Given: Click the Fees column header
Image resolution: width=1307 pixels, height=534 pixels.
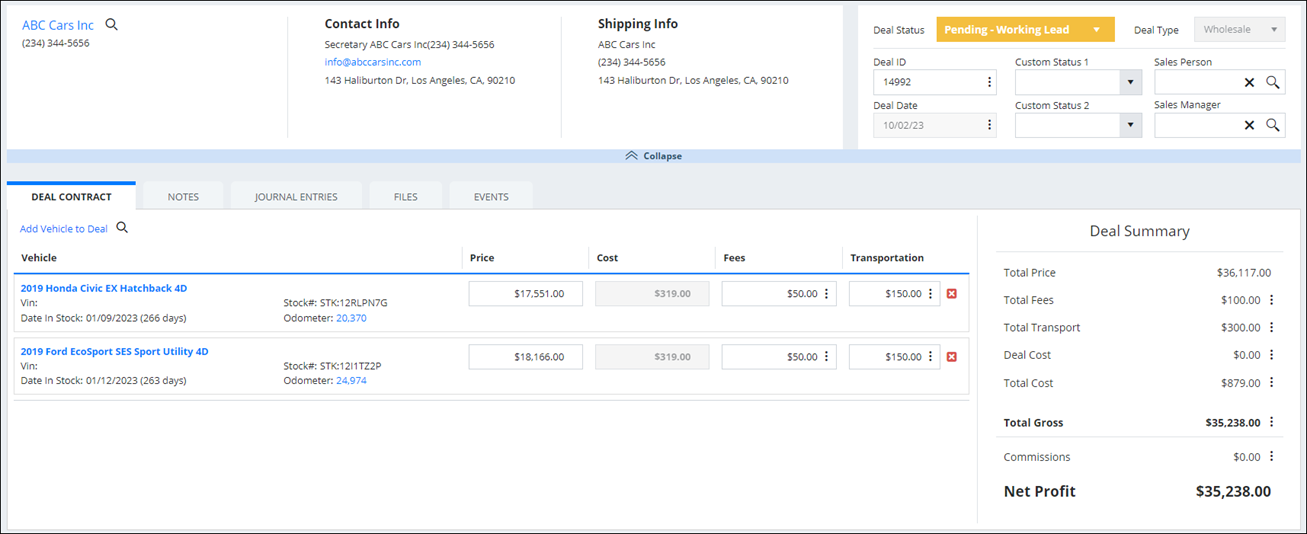Looking at the screenshot, I should (x=734, y=258).
